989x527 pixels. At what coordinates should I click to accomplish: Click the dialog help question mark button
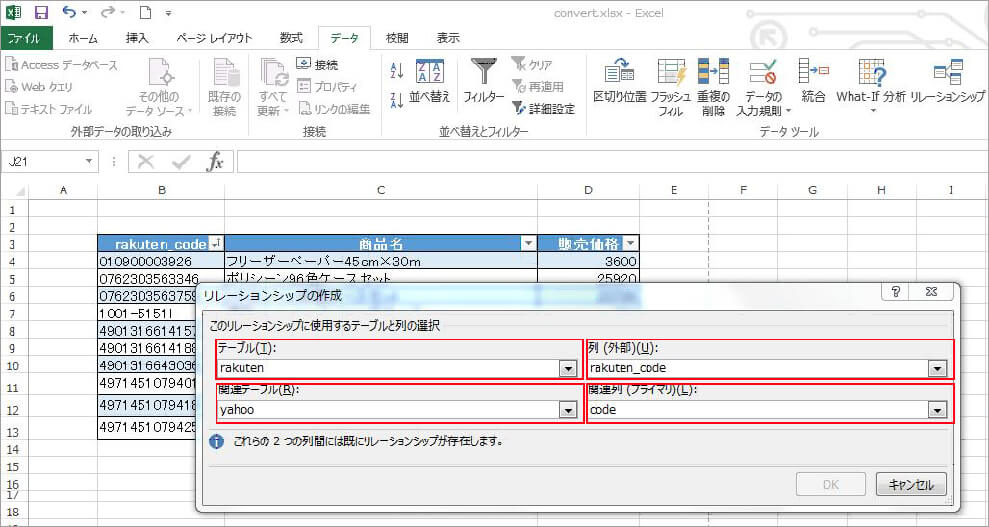(896, 291)
